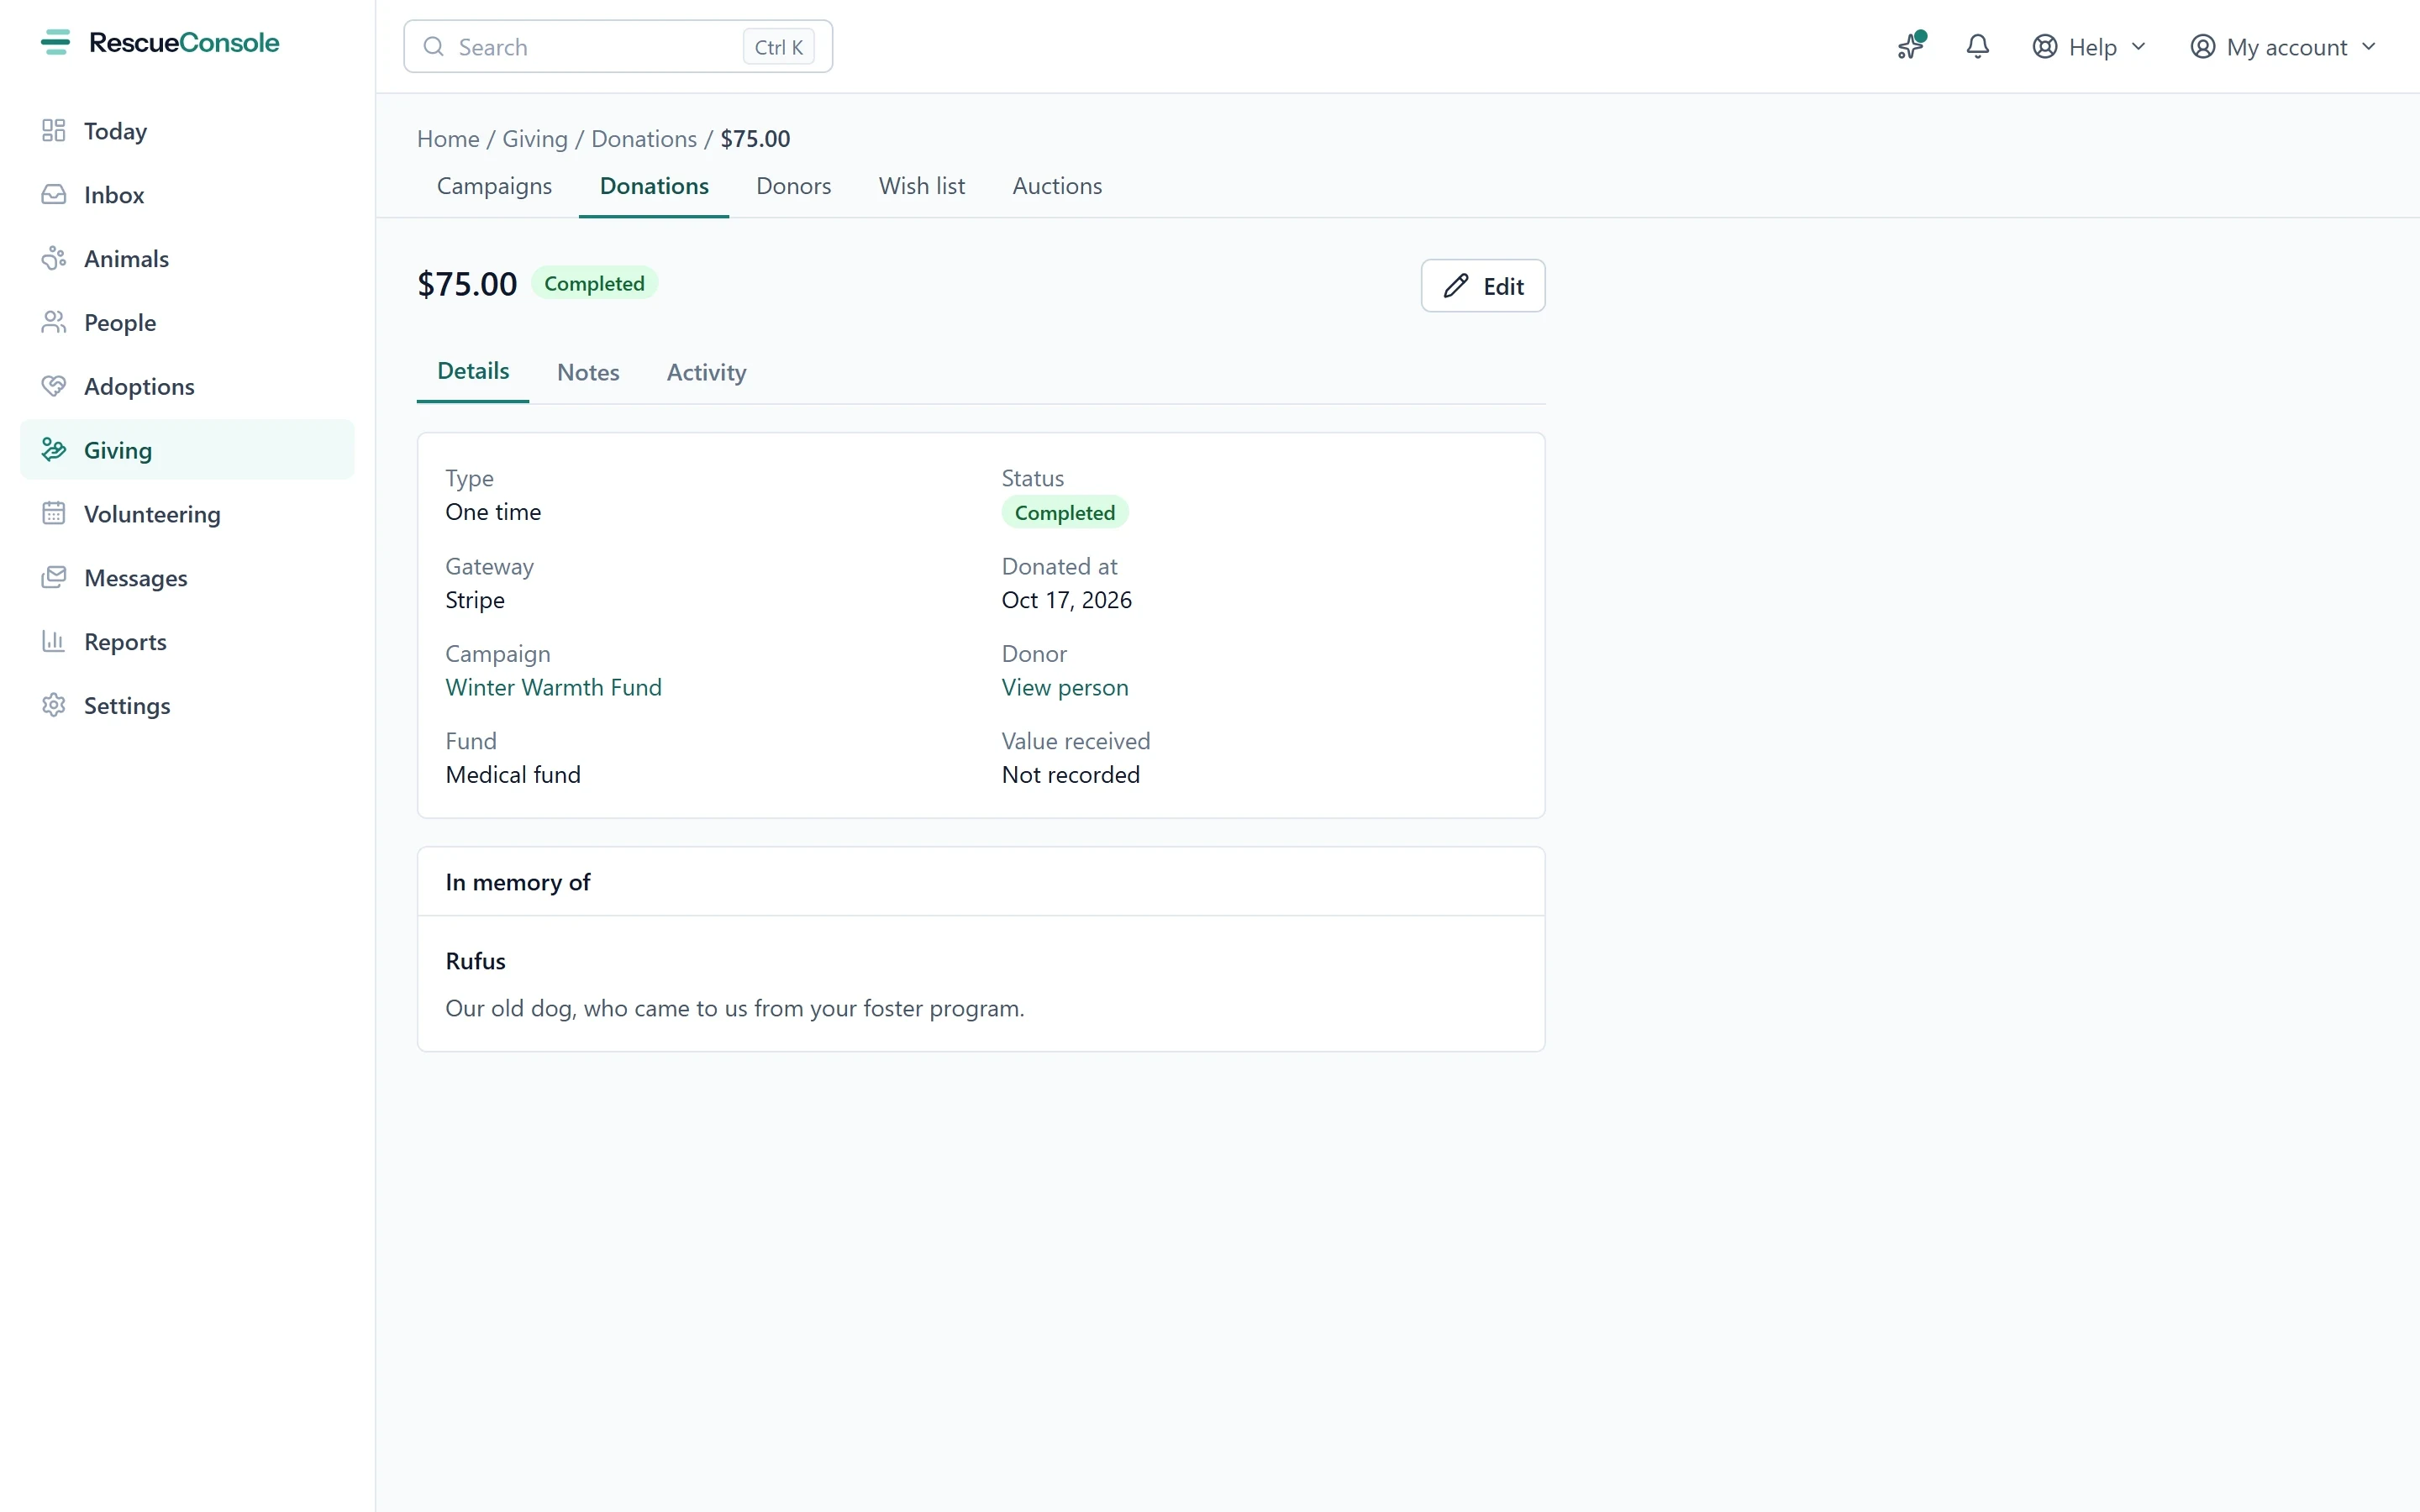Viewport: 2420px width, 1512px height.
Task: Select the Animals paw icon
Action: (x=54, y=258)
